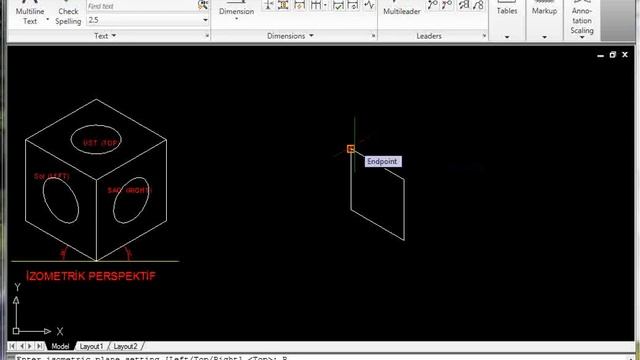Click the Quick Dimension icon
The height and width of the screenshot is (360, 640).
pyautogui.click(x=300, y=5)
